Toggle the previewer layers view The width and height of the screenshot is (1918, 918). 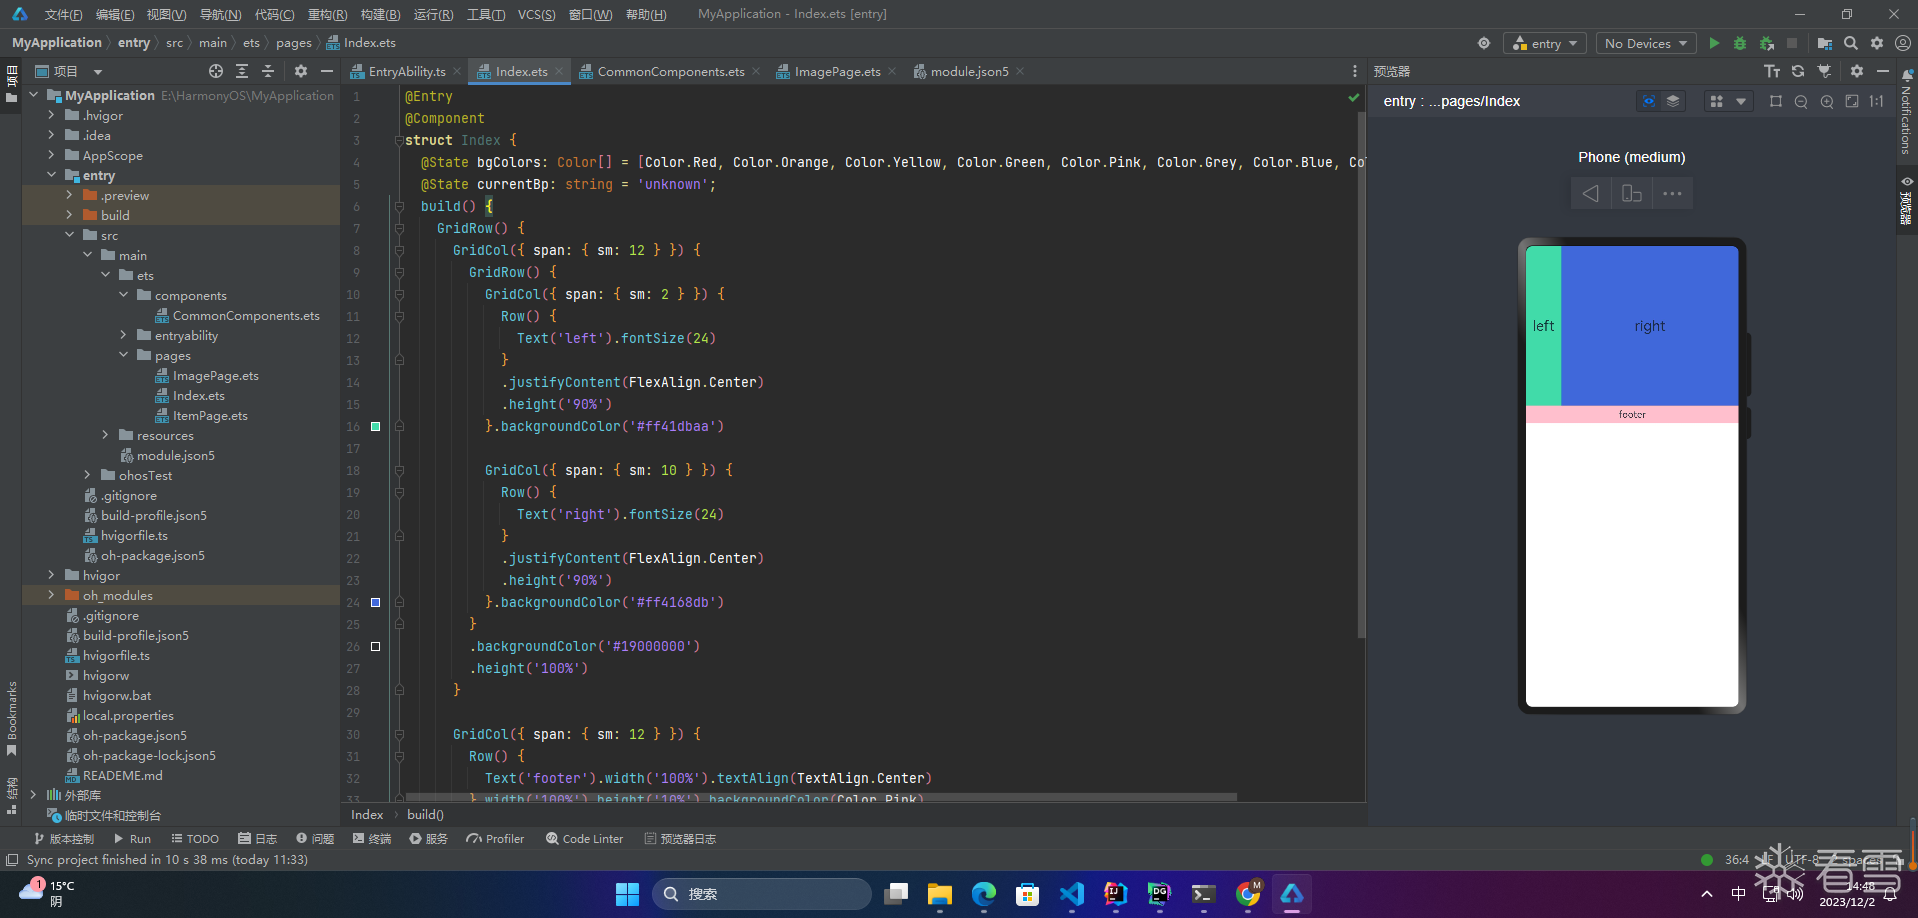pos(1673,101)
